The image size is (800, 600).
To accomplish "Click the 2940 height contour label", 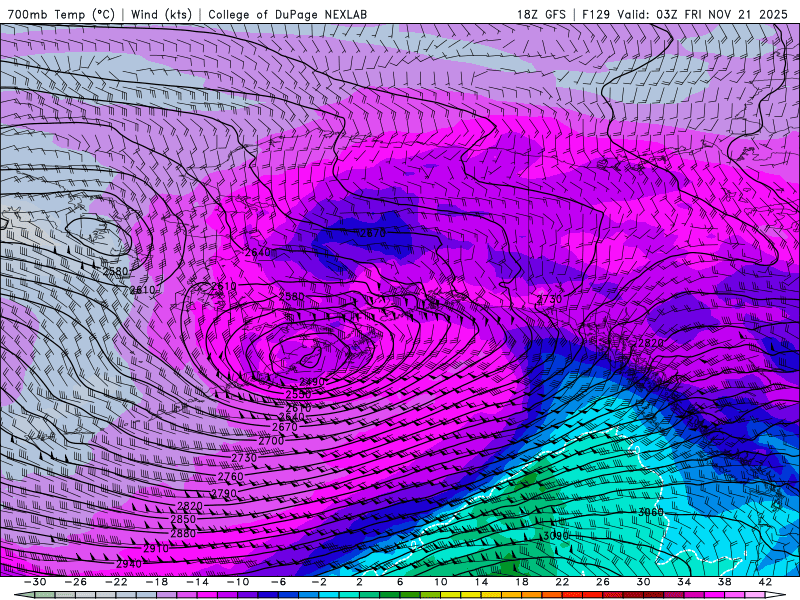I will pos(129,564).
